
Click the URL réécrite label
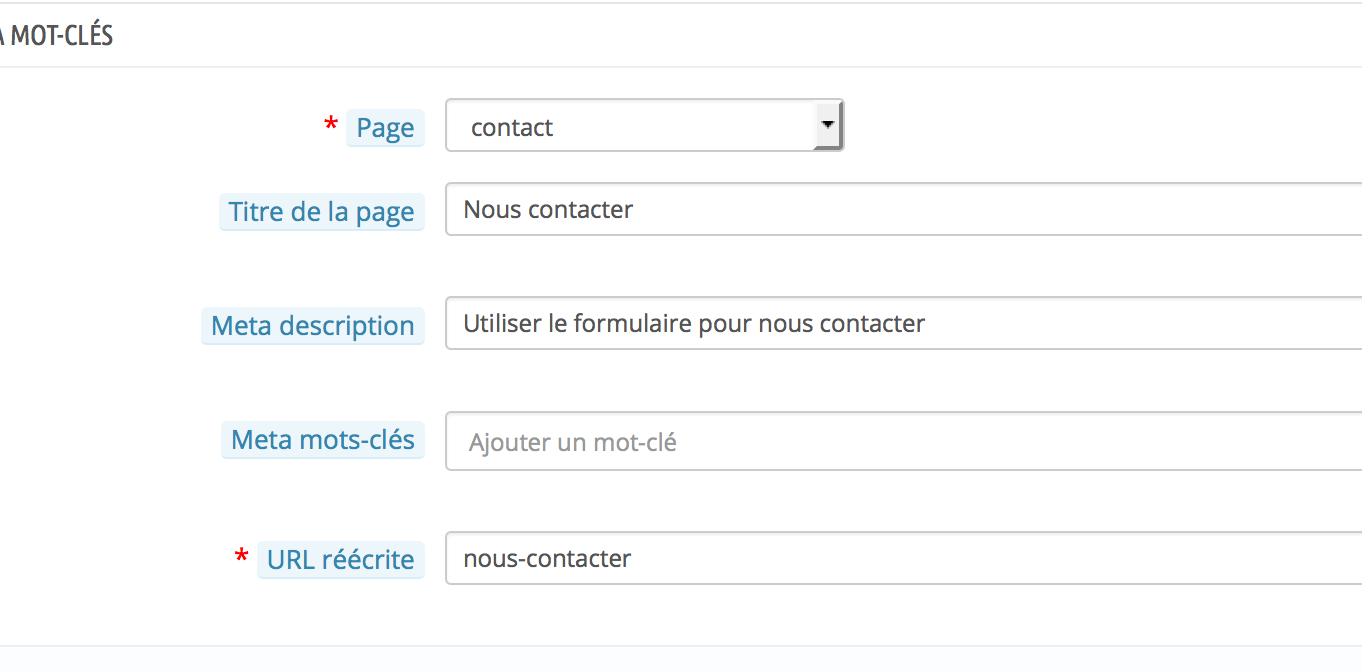click(x=340, y=560)
